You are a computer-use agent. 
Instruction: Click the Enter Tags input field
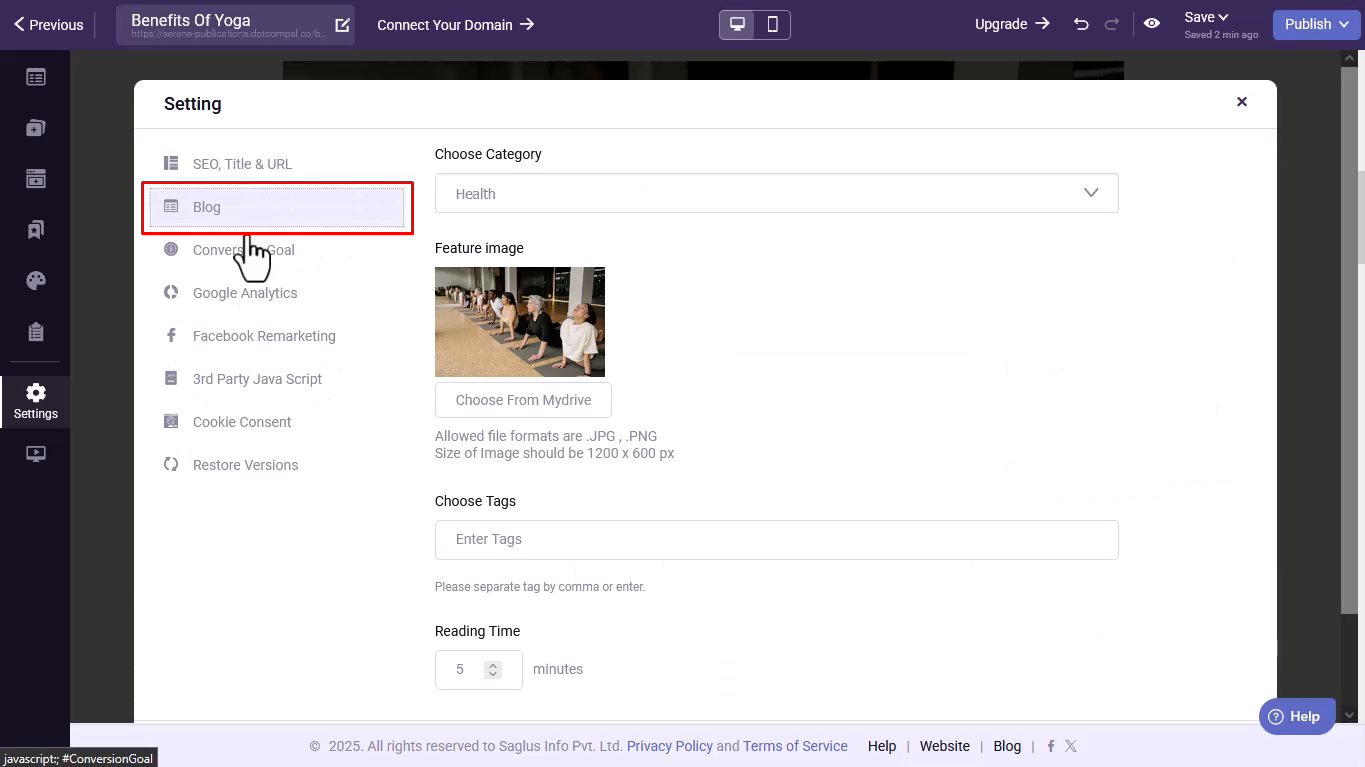(x=776, y=539)
